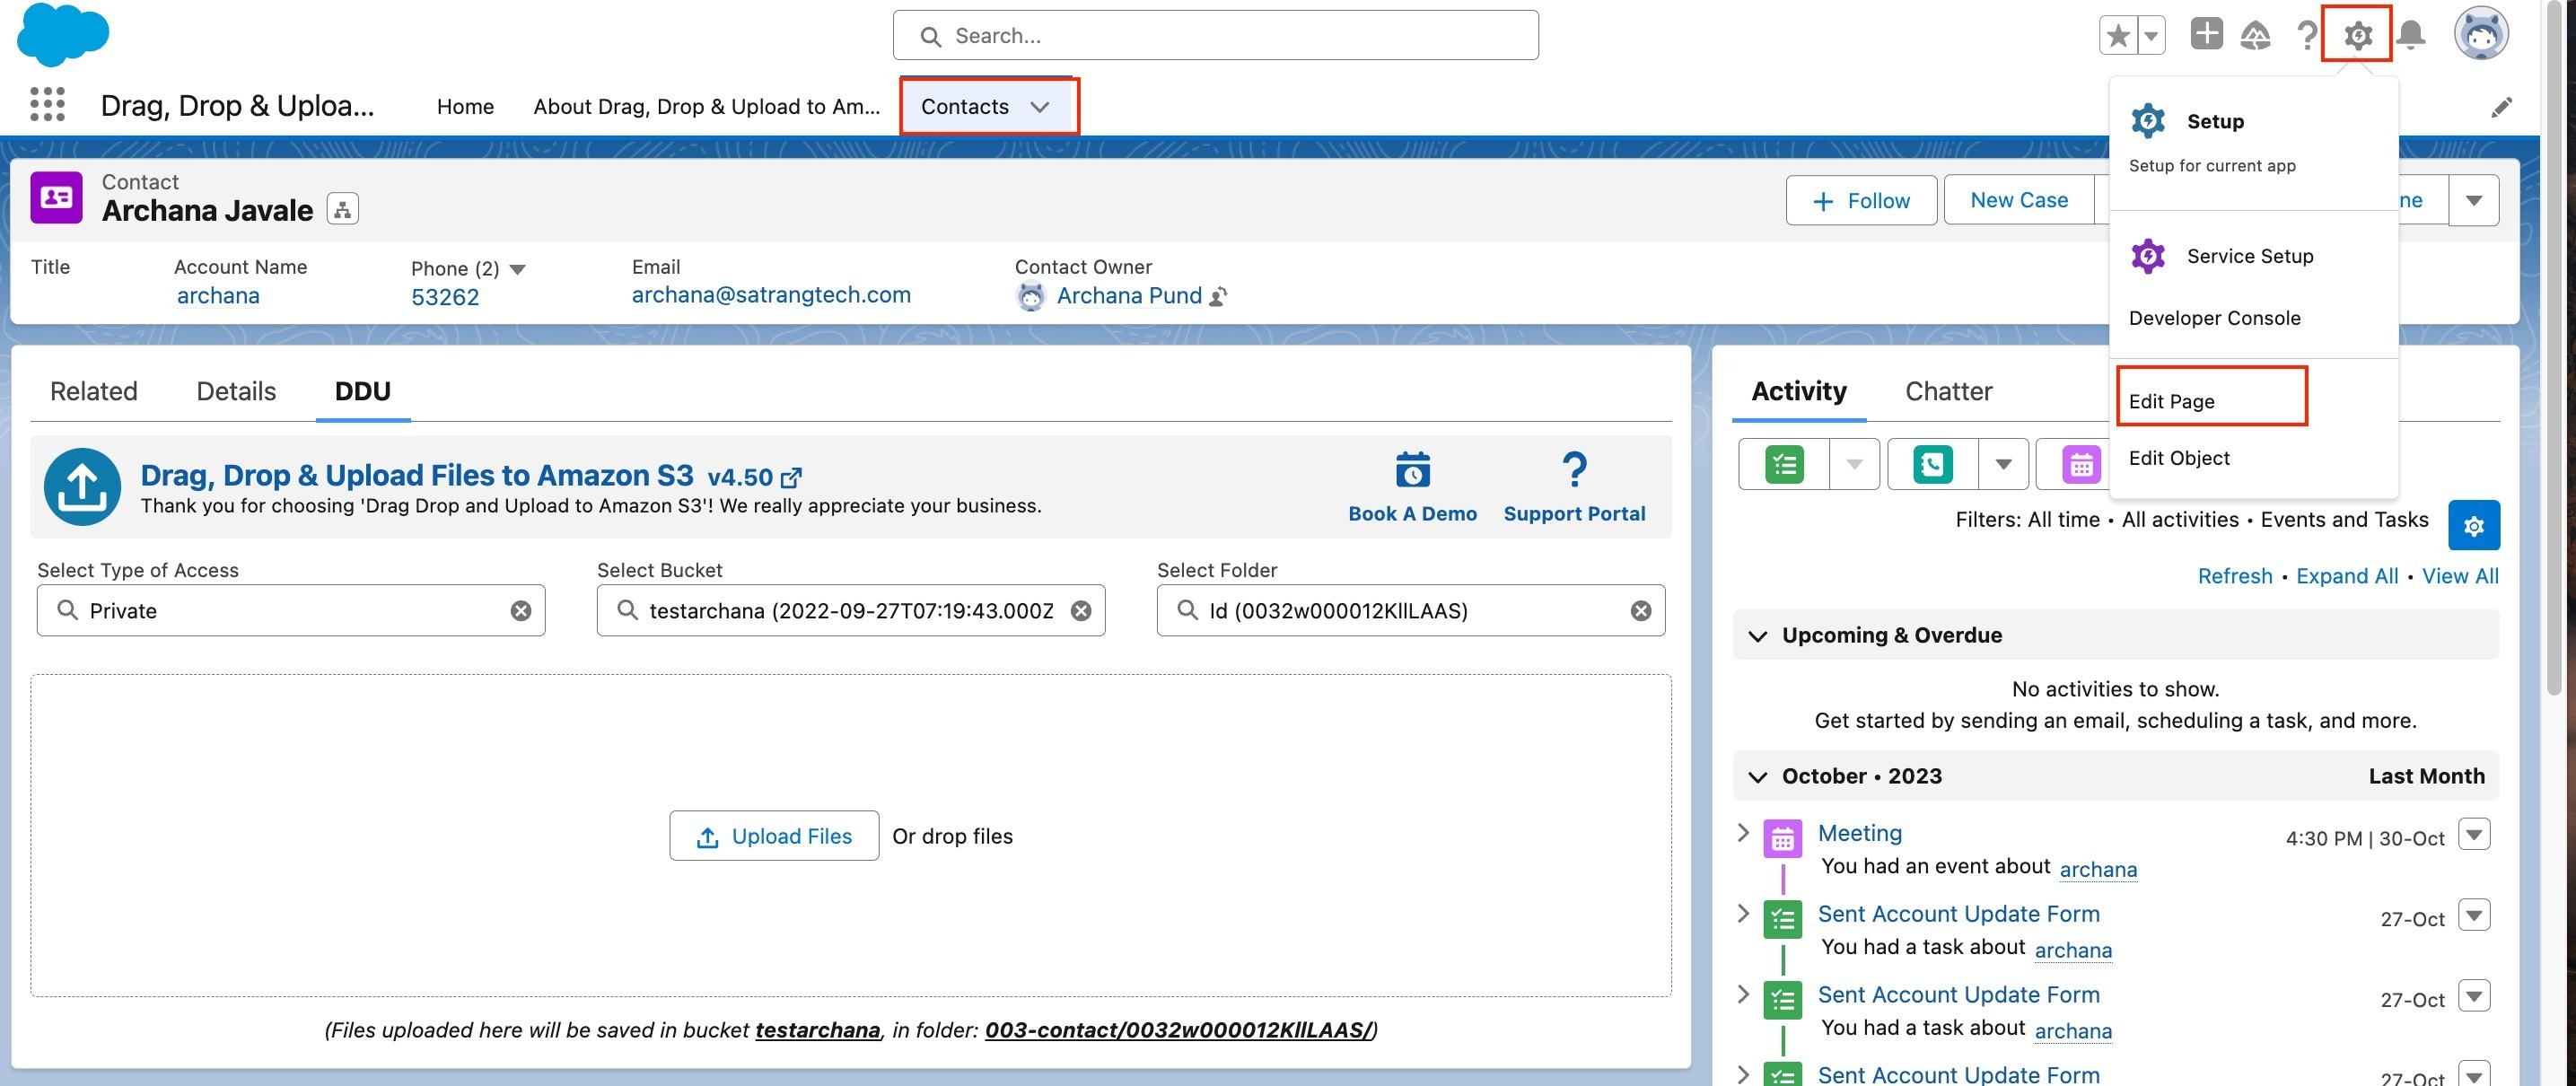Click the Upload Files button
2576x1086 pixels.
click(x=774, y=836)
